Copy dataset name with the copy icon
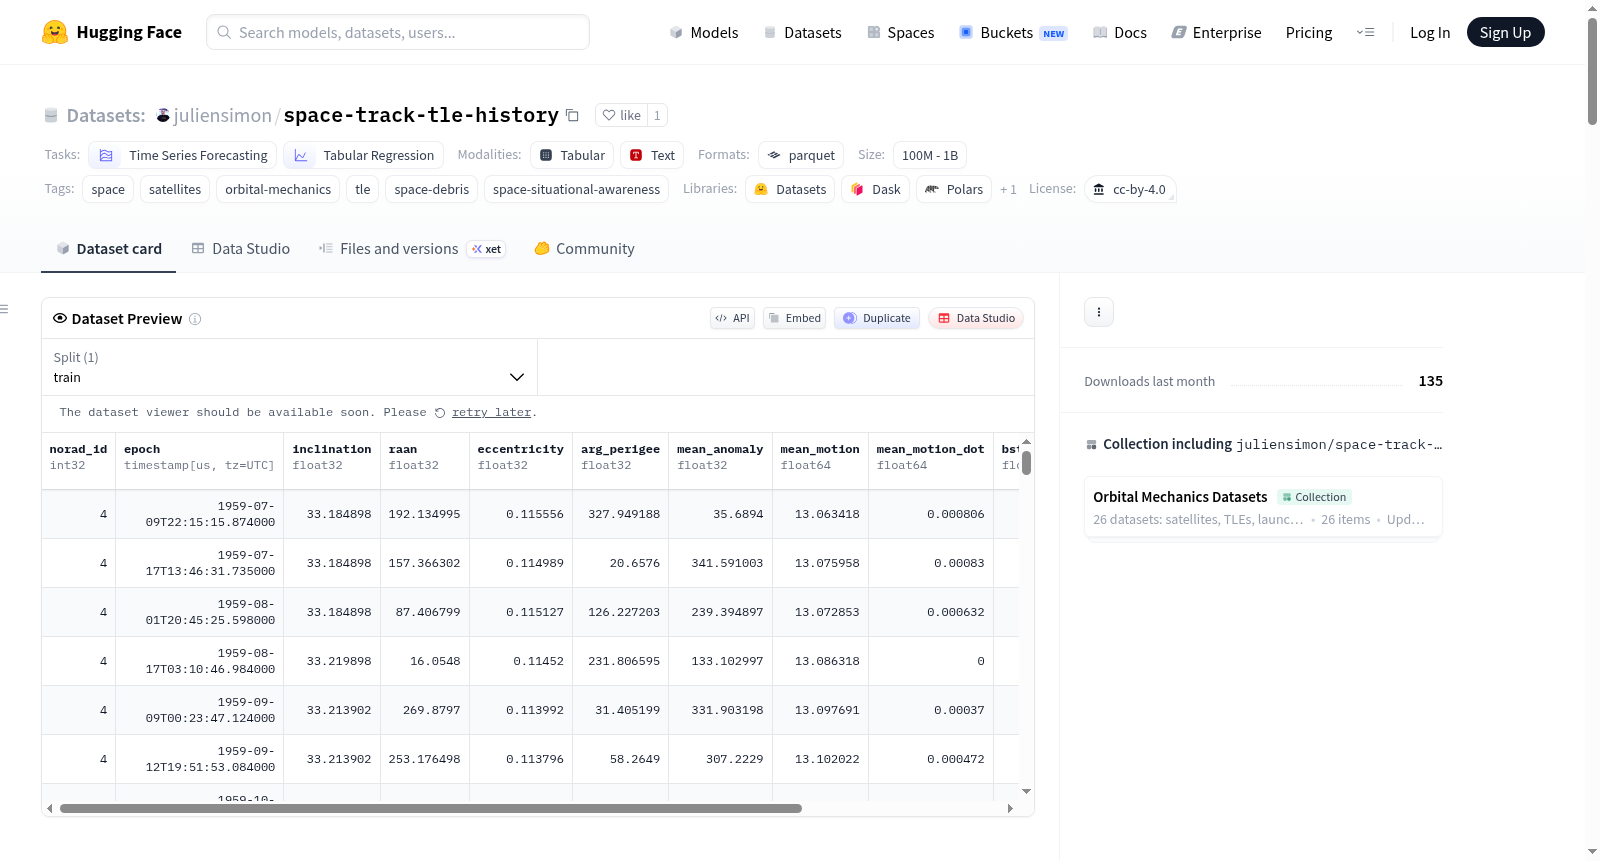Image resolution: width=1600 pixels, height=861 pixels. 572,115
